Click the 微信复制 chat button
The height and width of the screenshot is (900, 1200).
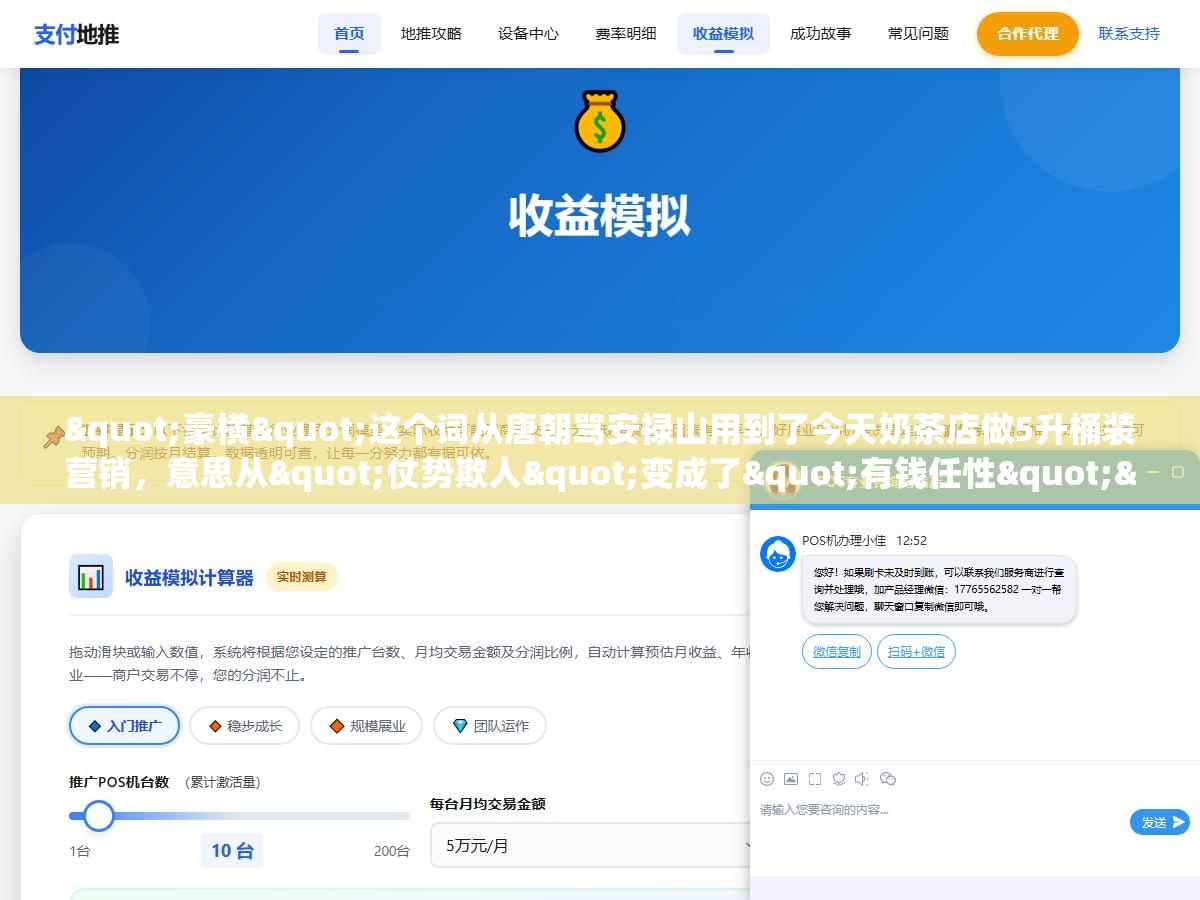click(x=837, y=652)
